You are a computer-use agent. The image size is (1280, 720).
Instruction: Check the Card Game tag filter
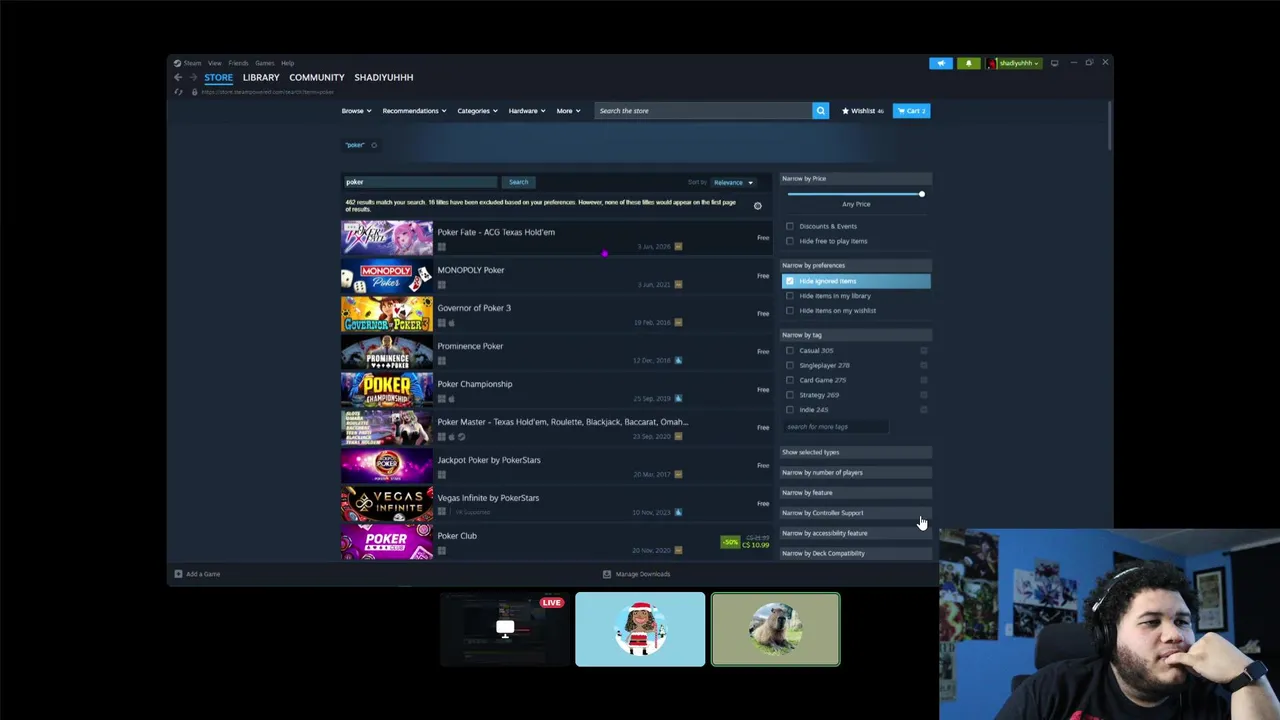coord(790,380)
